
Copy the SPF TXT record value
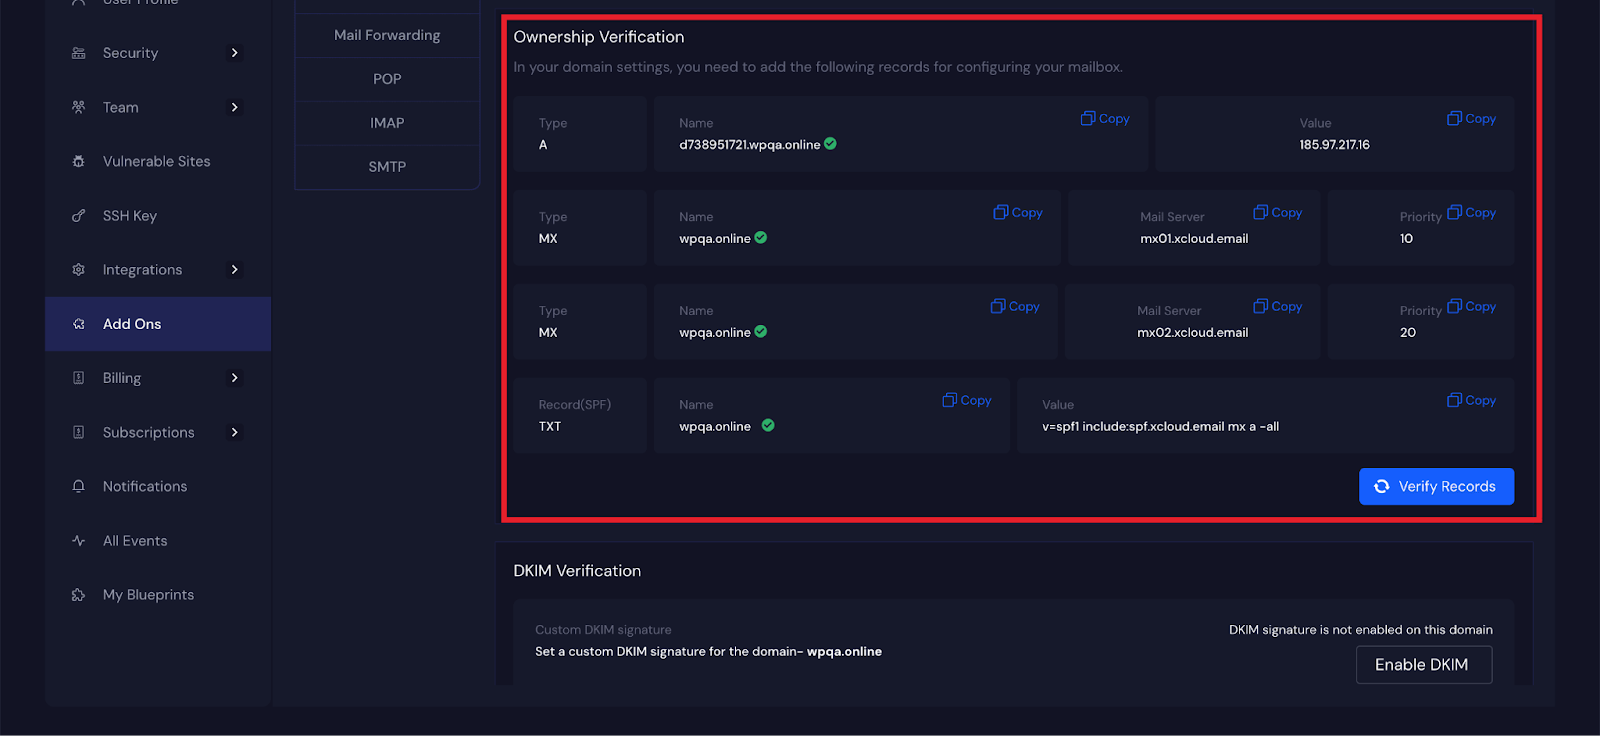pos(1471,401)
